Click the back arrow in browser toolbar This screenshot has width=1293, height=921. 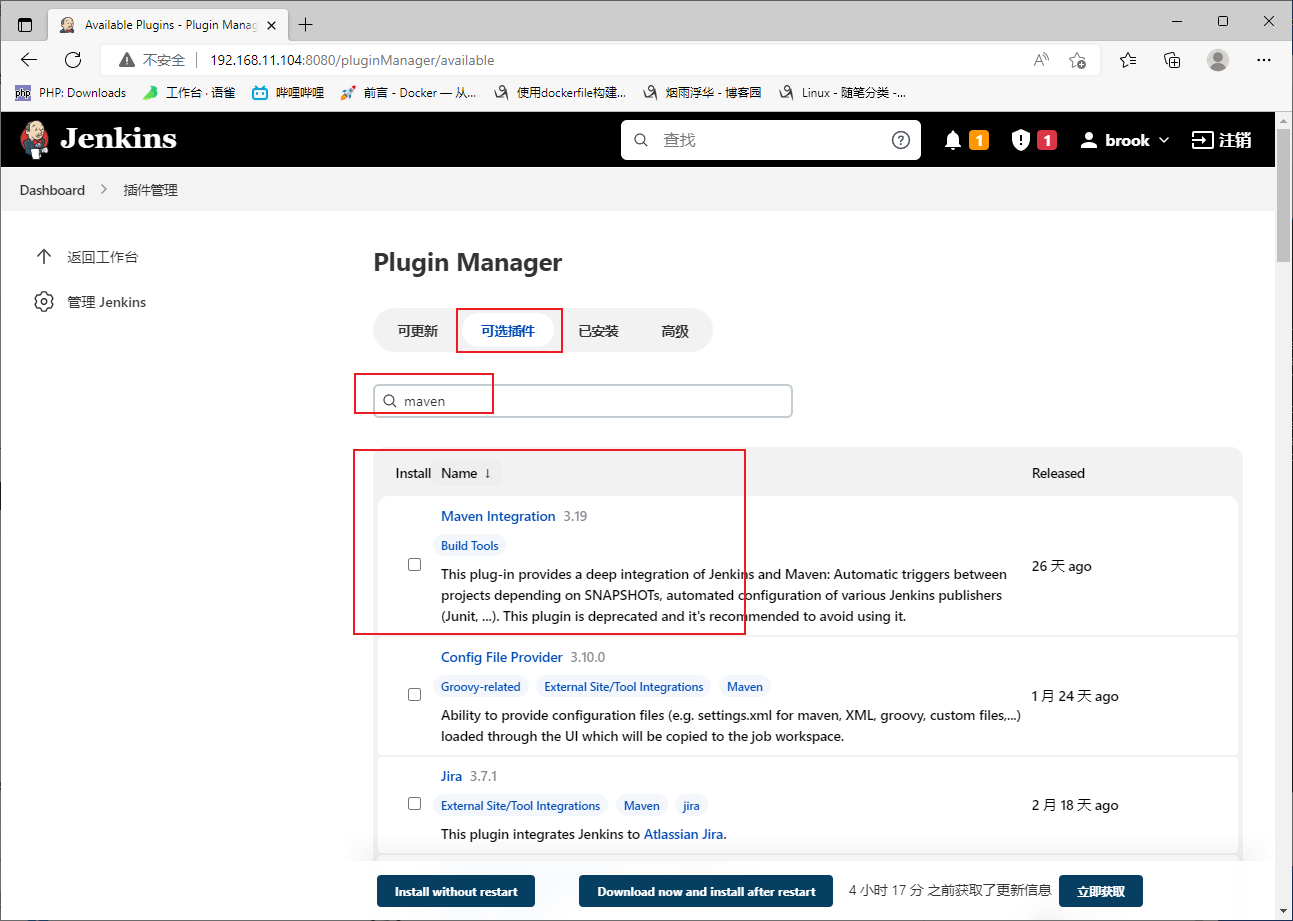(x=29, y=60)
